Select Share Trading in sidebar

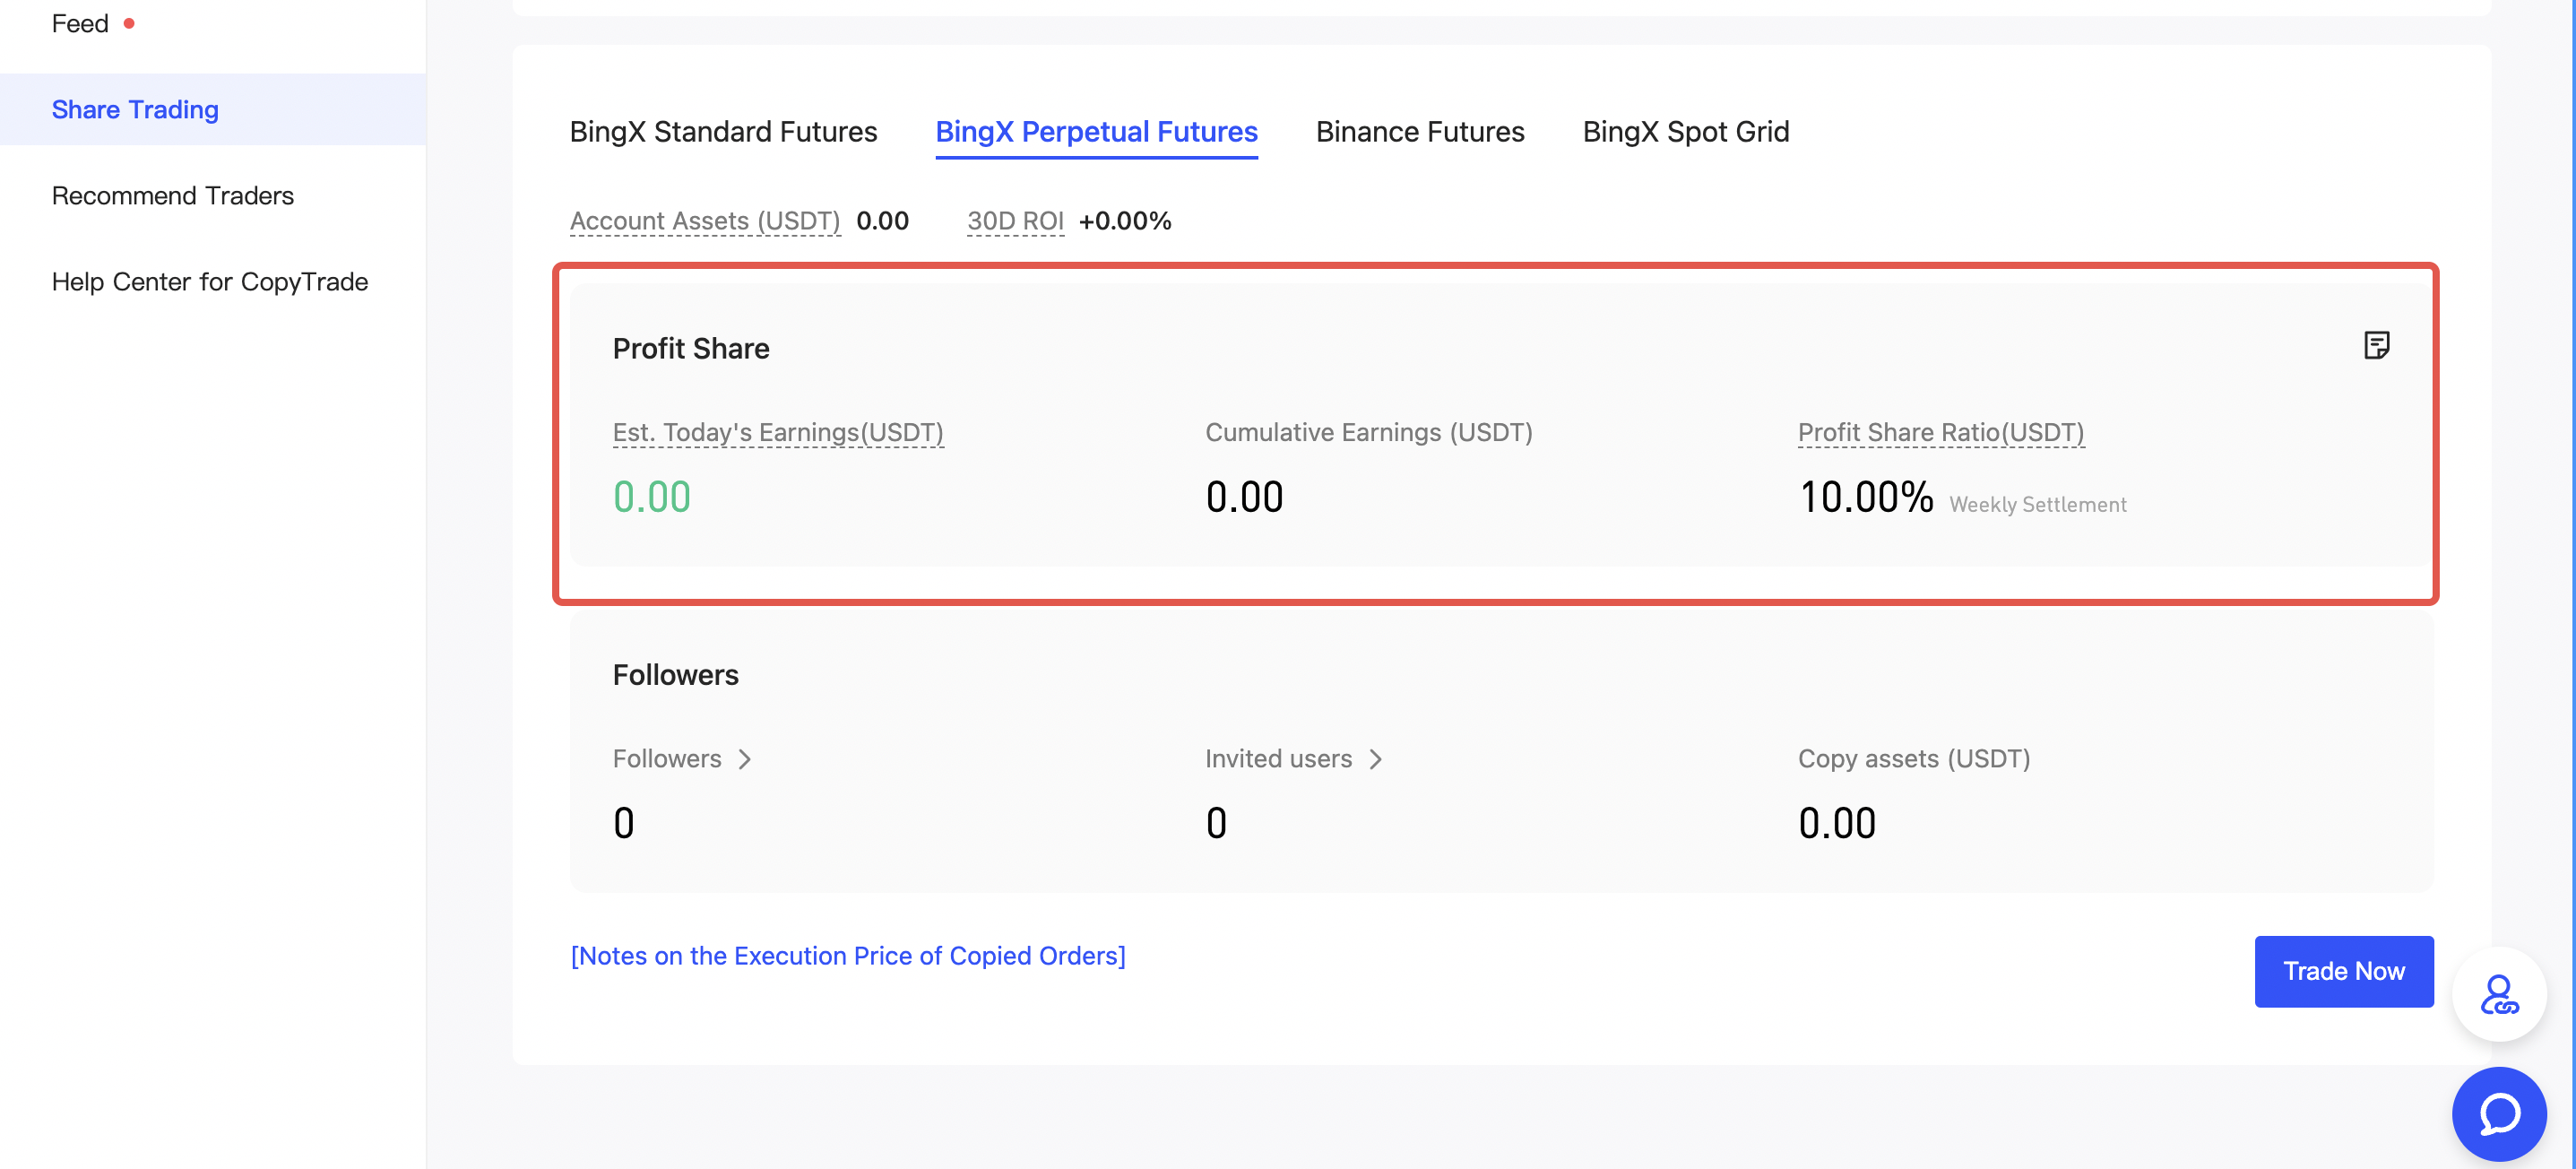pyautogui.click(x=135, y=109)
